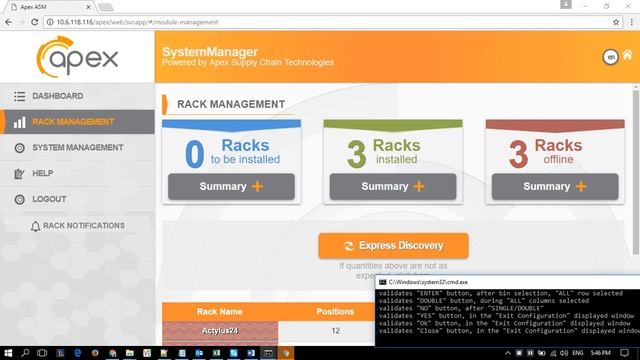Open Microsoft Edge from the taskbar
The height and width of the screenshot is (360, 640).
tap(77, 353)
